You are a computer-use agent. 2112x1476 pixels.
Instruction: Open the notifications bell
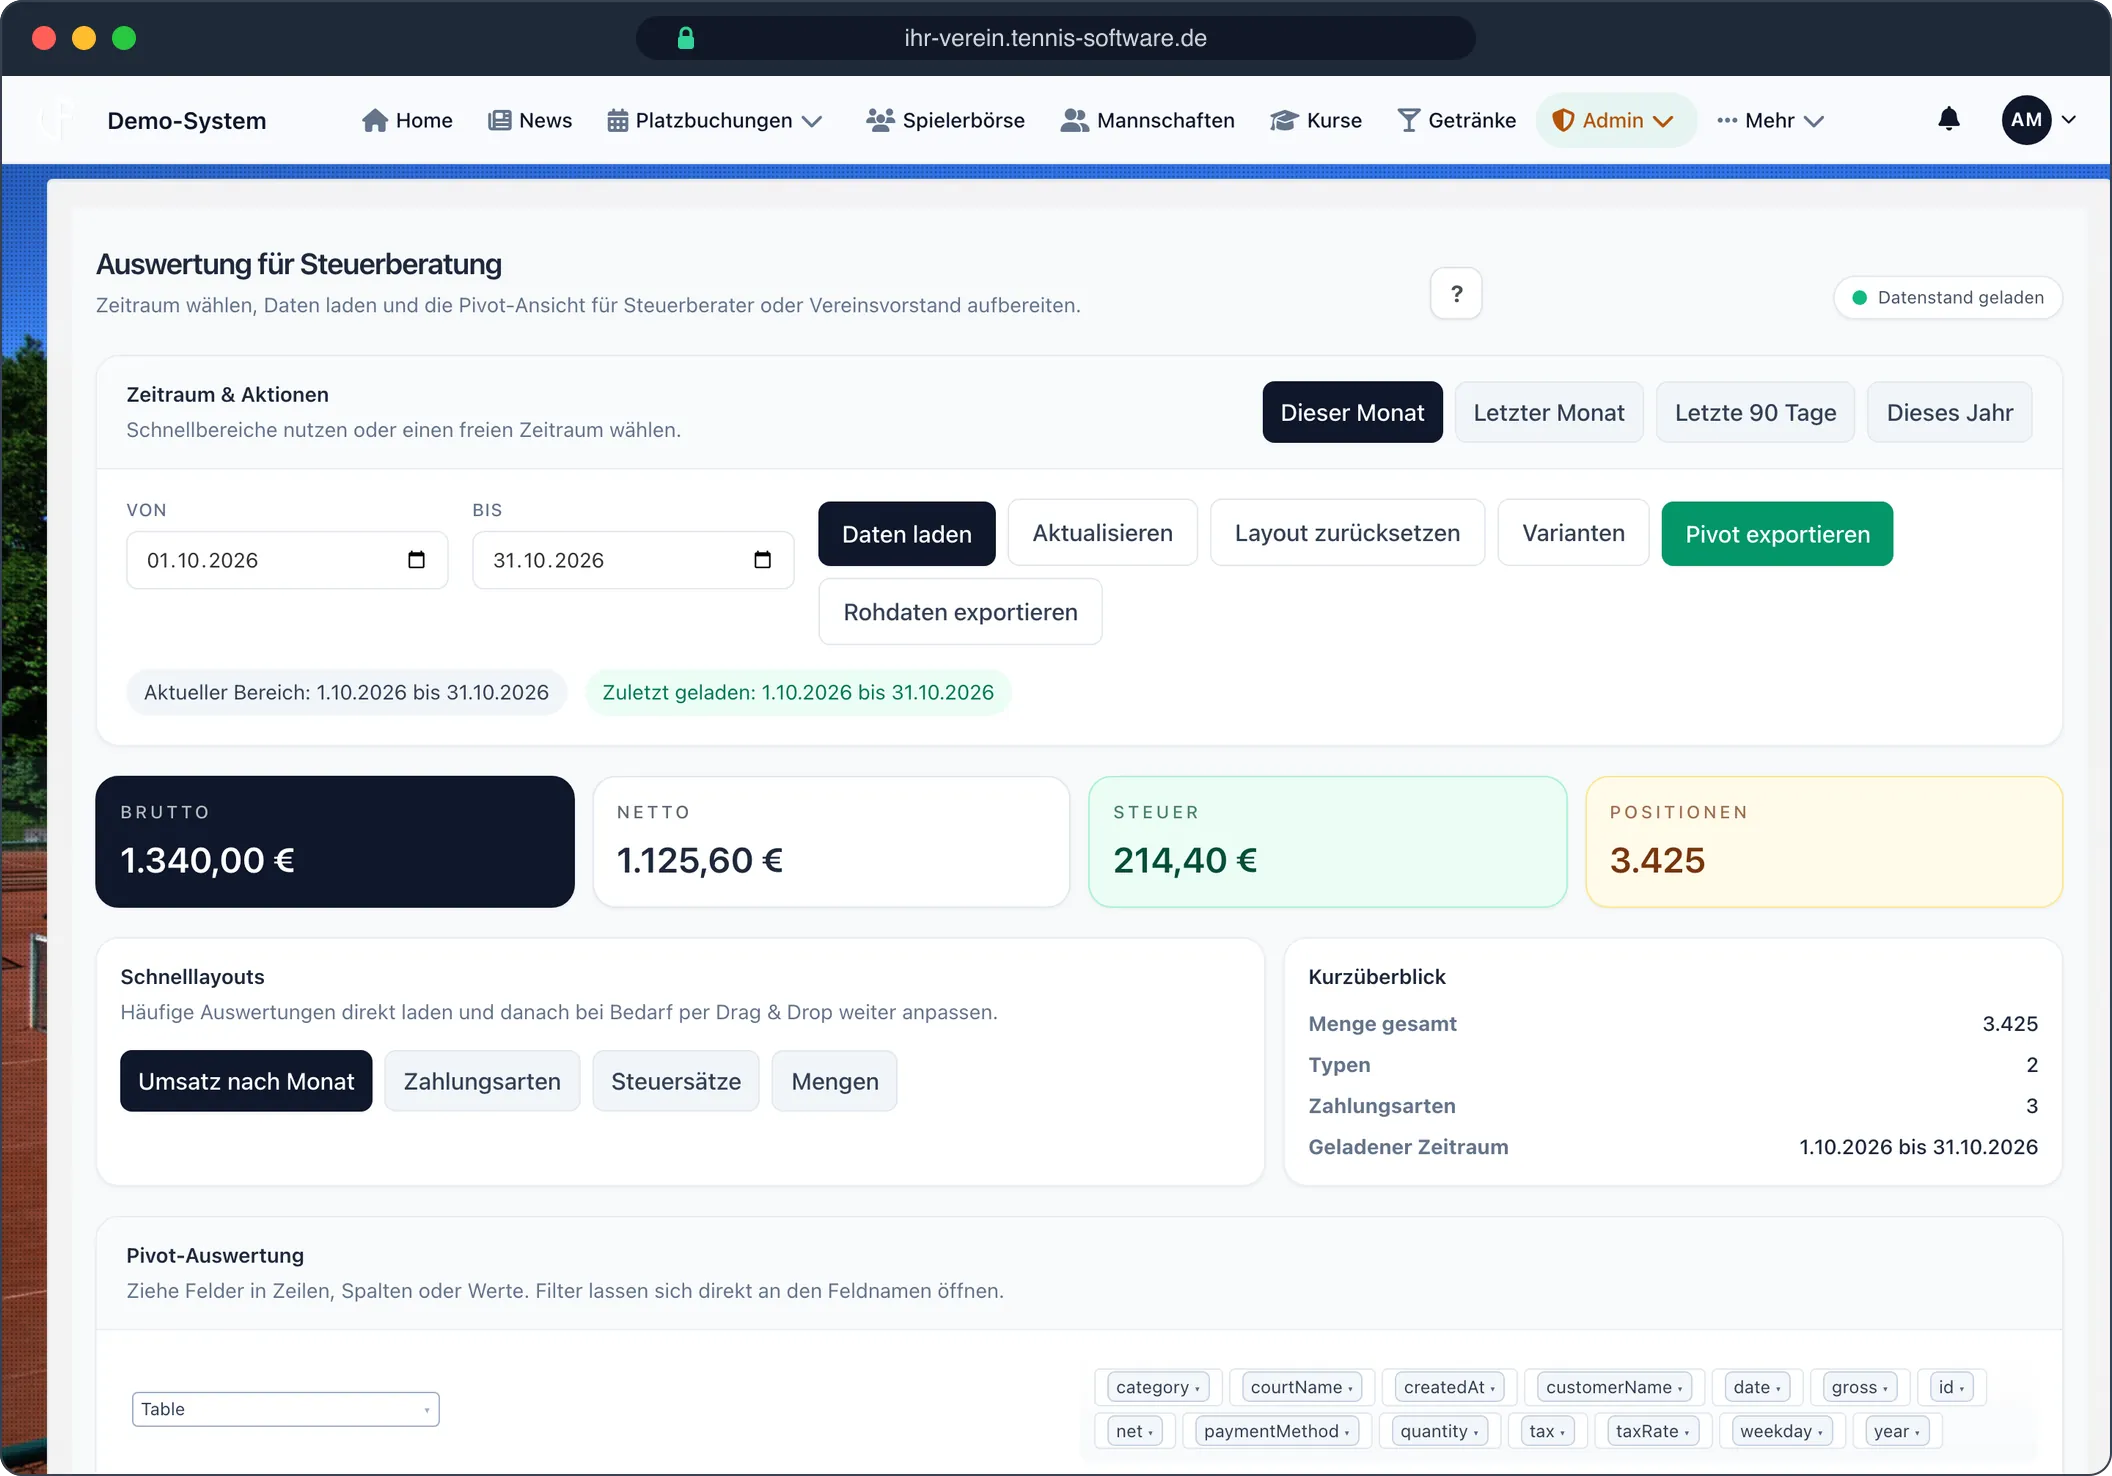pyautogui.click(x=1948, y=120)
